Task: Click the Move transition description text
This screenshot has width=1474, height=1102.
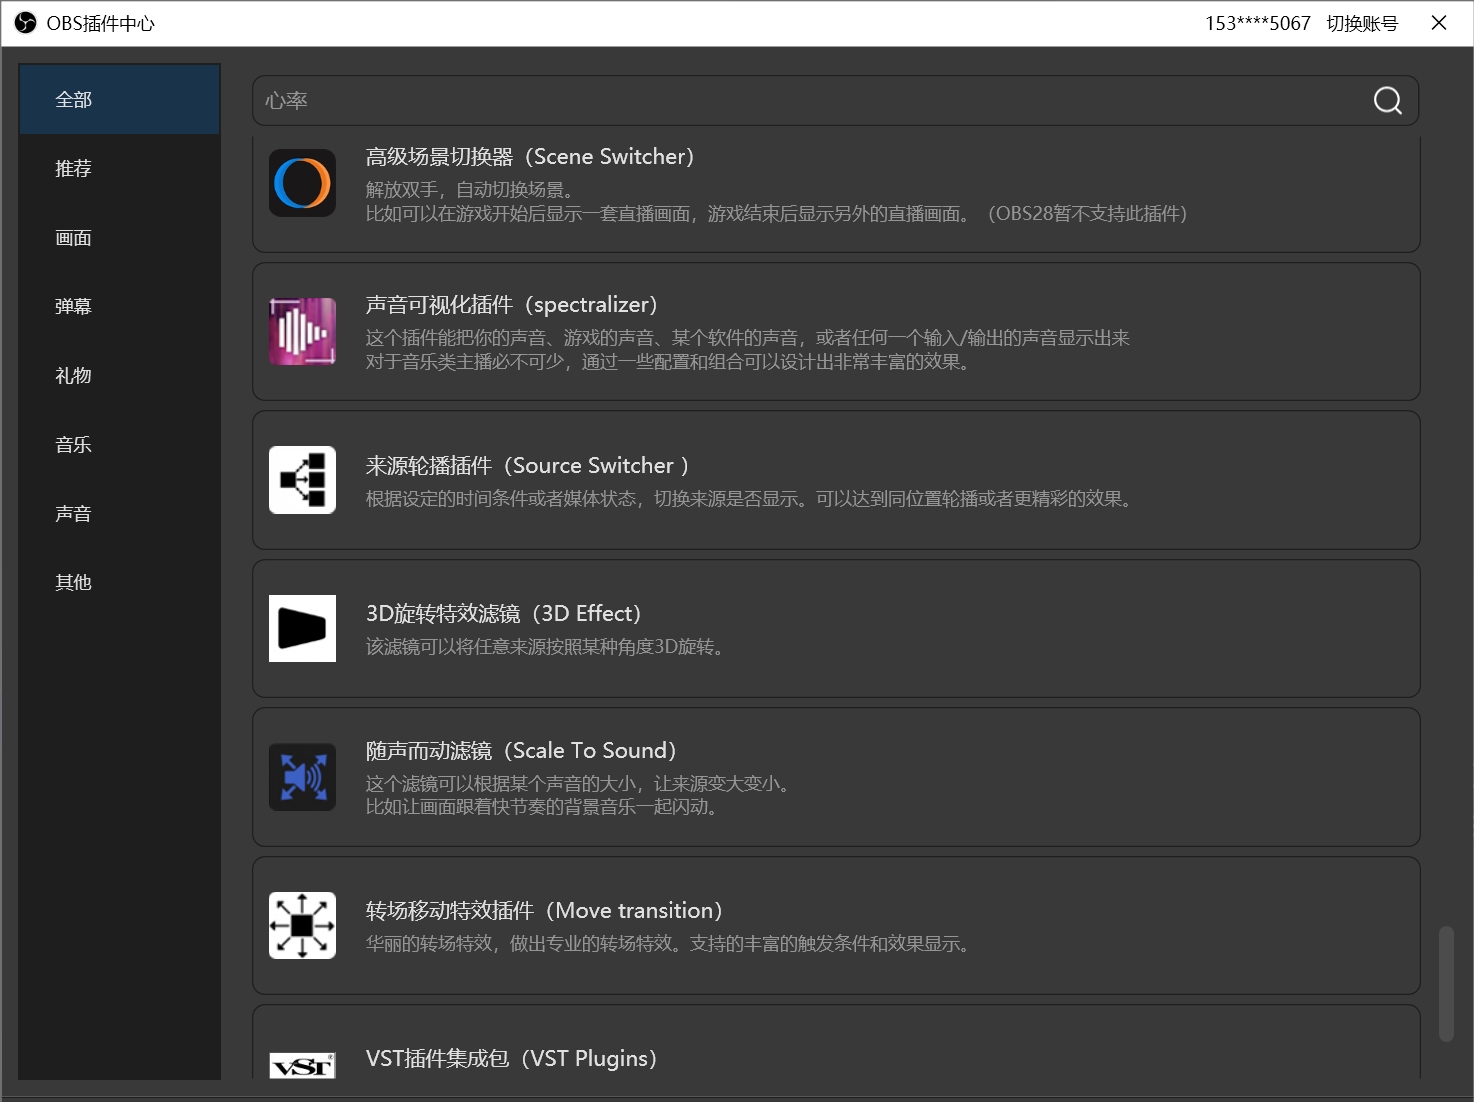Action: coord(669,943)
